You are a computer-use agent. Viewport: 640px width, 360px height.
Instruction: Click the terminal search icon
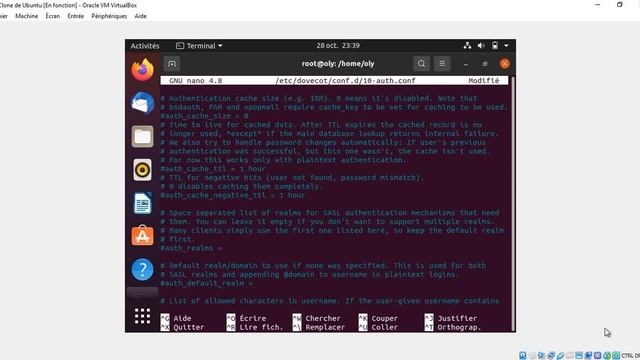421,64
